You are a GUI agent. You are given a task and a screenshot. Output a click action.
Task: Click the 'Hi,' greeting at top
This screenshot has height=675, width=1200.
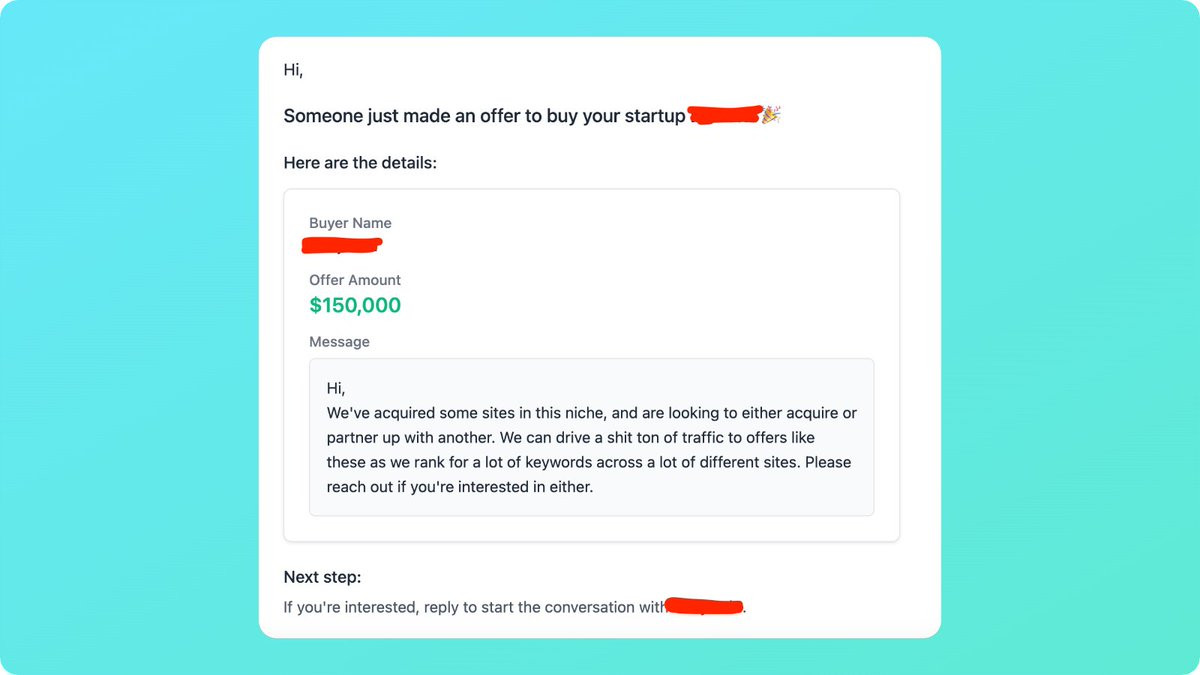pos(293,70)
